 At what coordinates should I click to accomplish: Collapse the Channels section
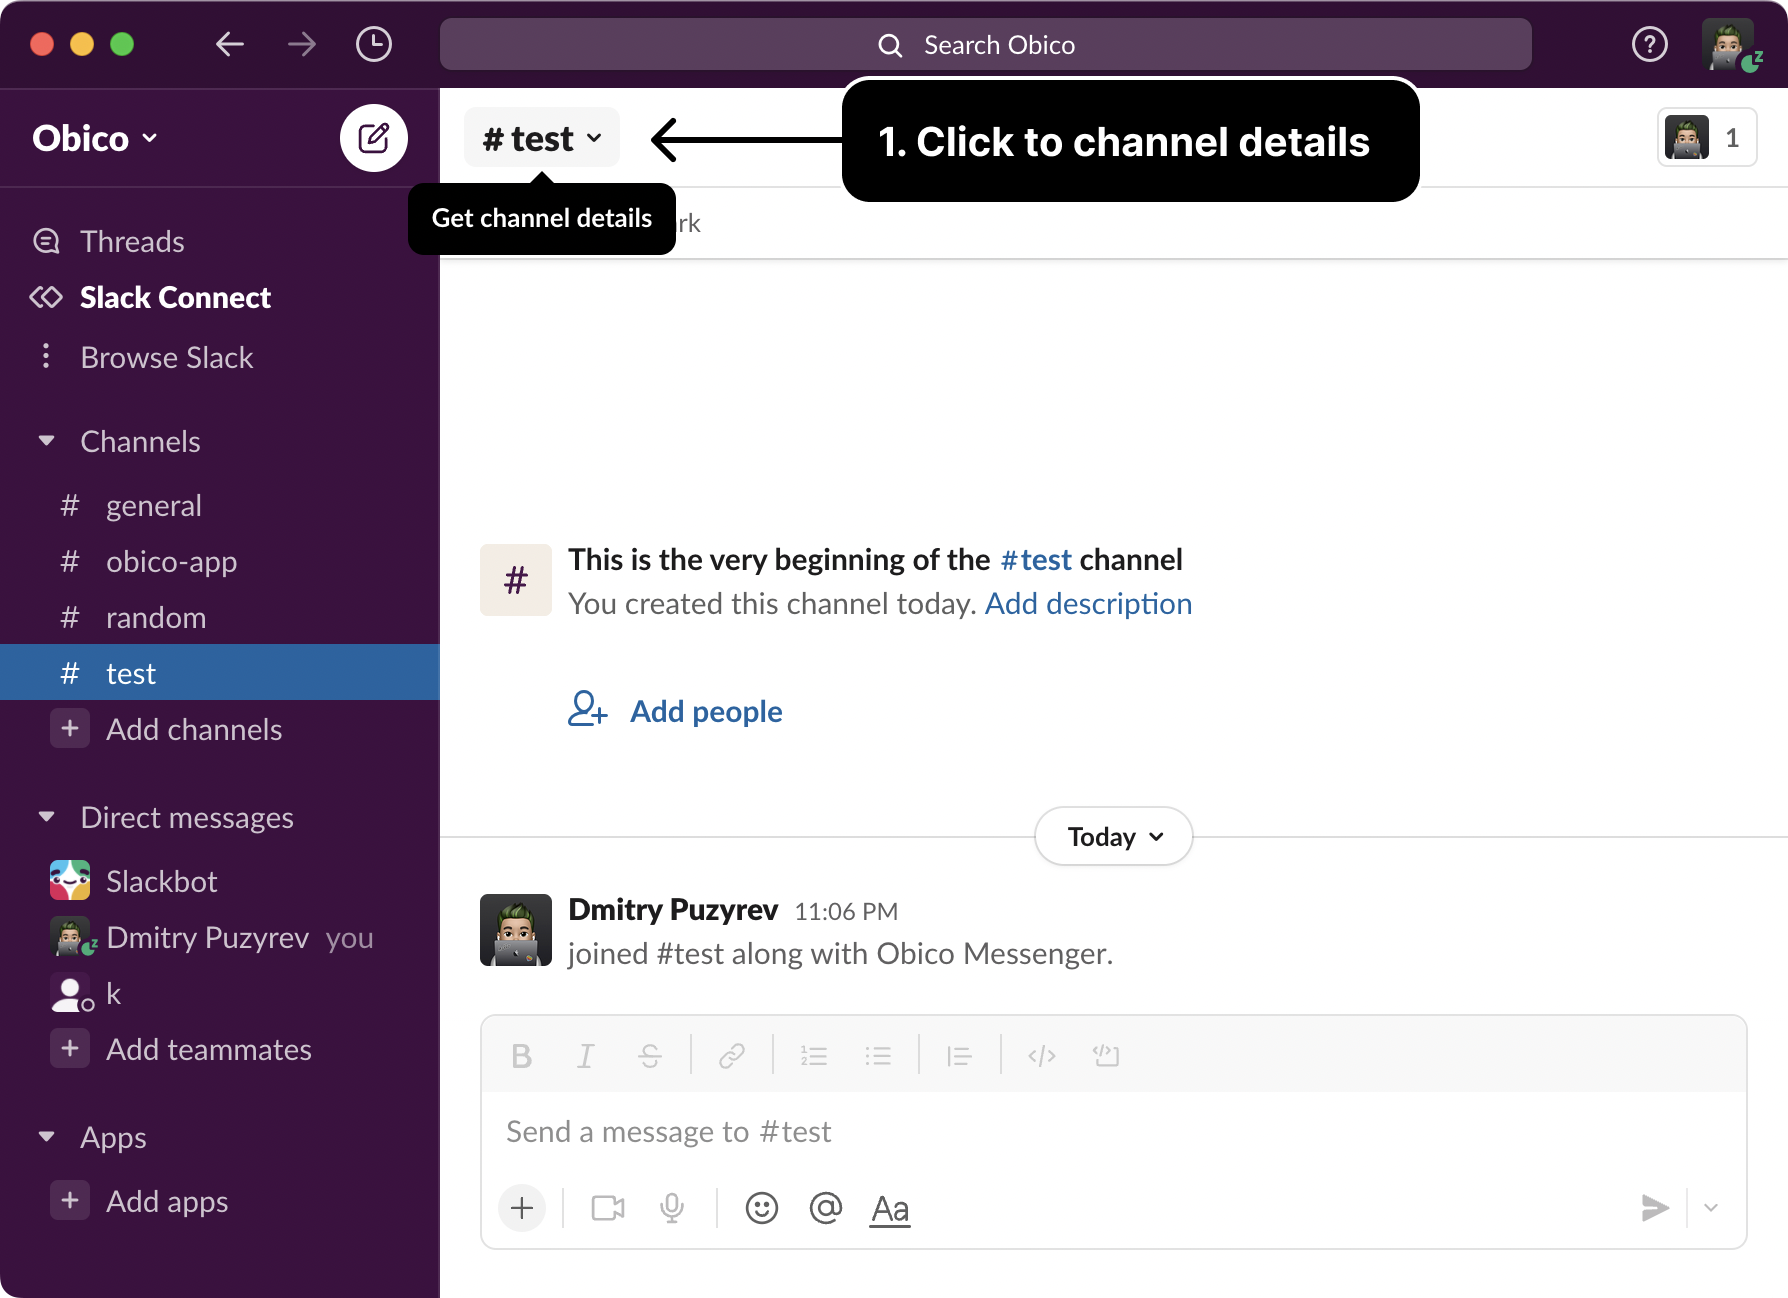click(x=46, y=441)
